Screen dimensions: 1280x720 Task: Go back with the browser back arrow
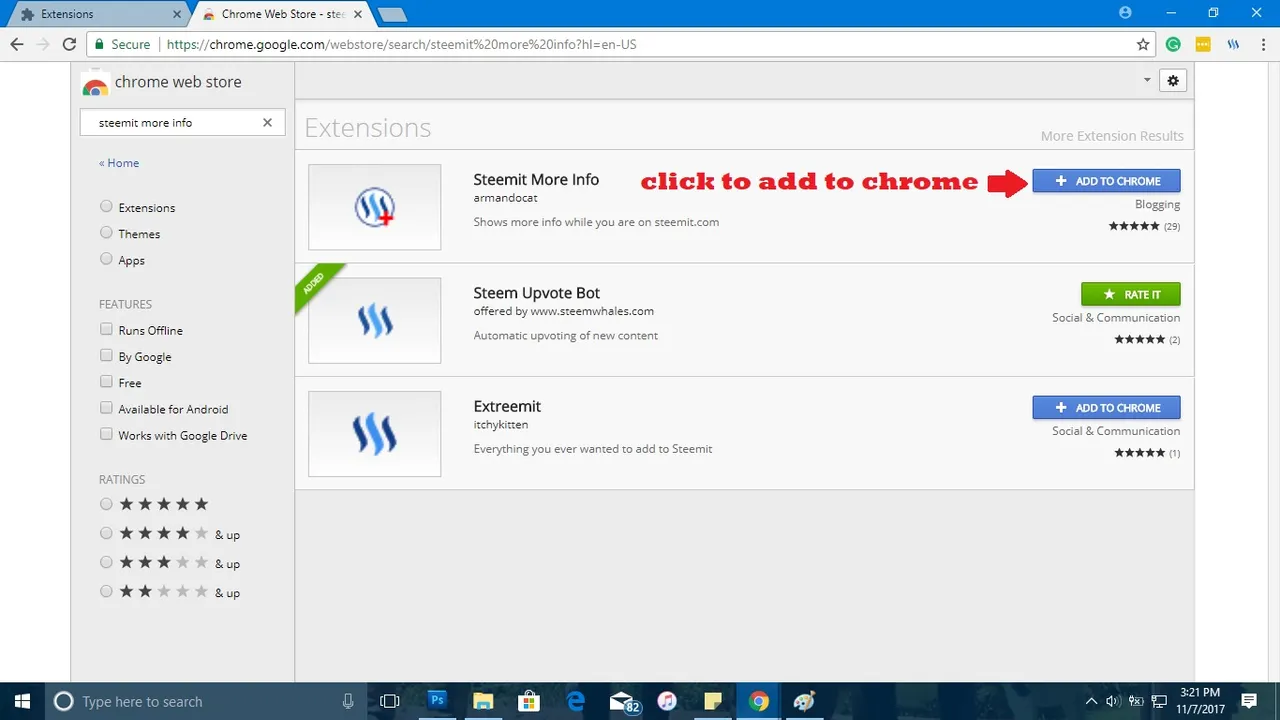tap(16, 44)
